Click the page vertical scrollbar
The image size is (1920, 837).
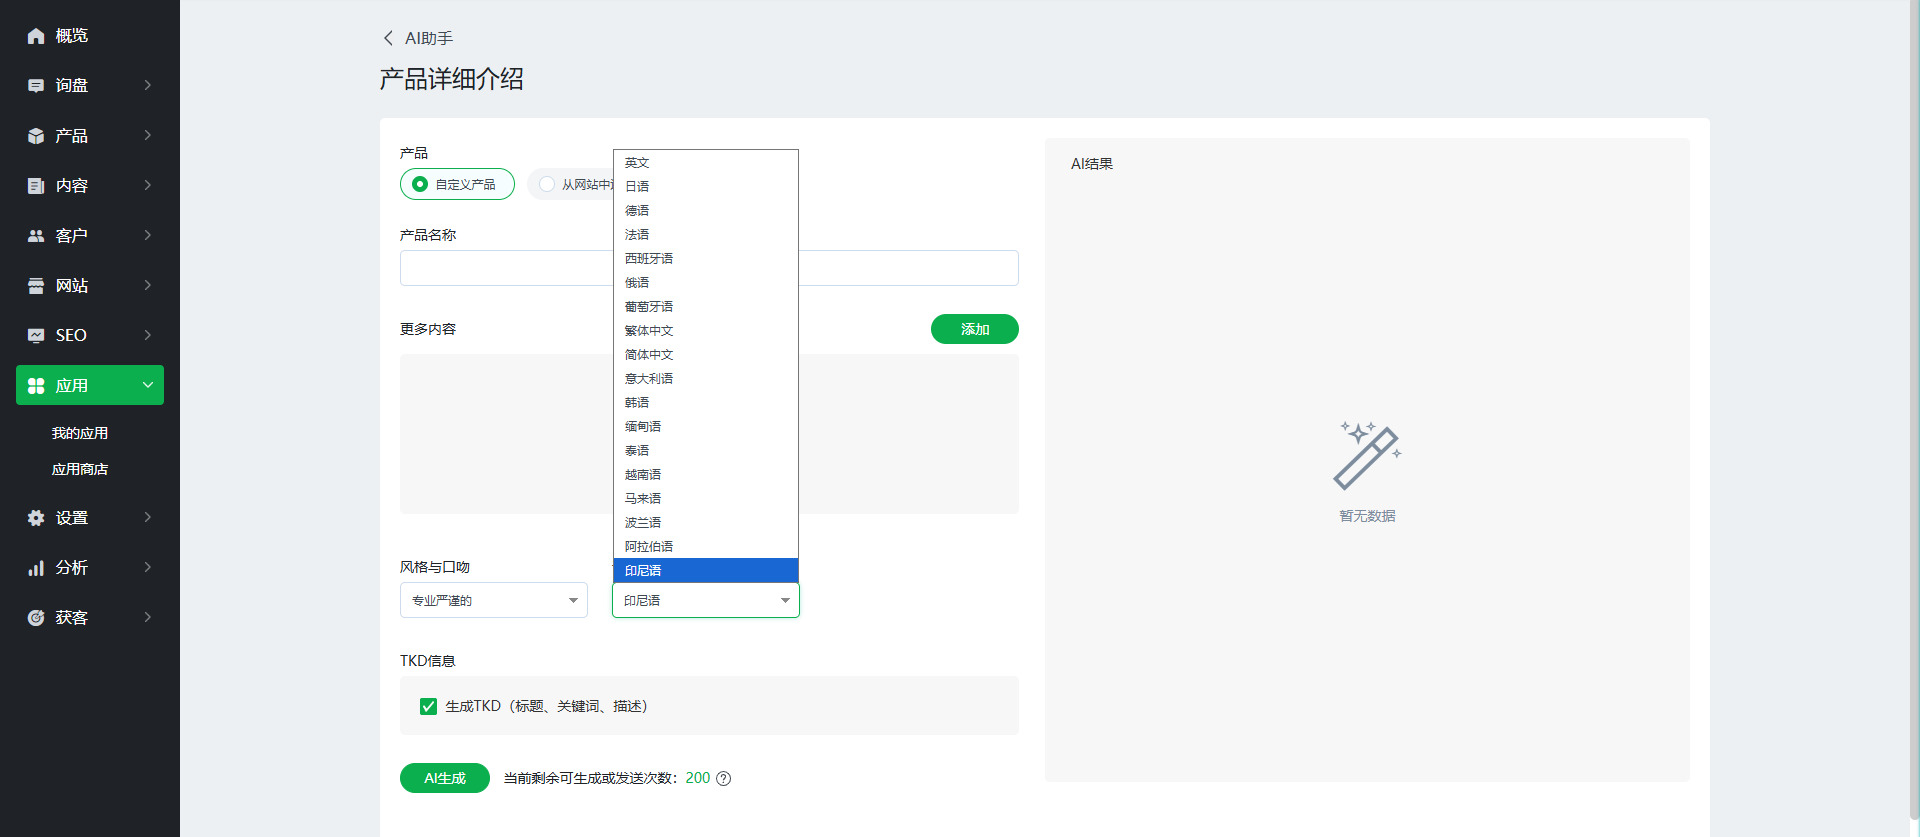(x=1914, y=400)
